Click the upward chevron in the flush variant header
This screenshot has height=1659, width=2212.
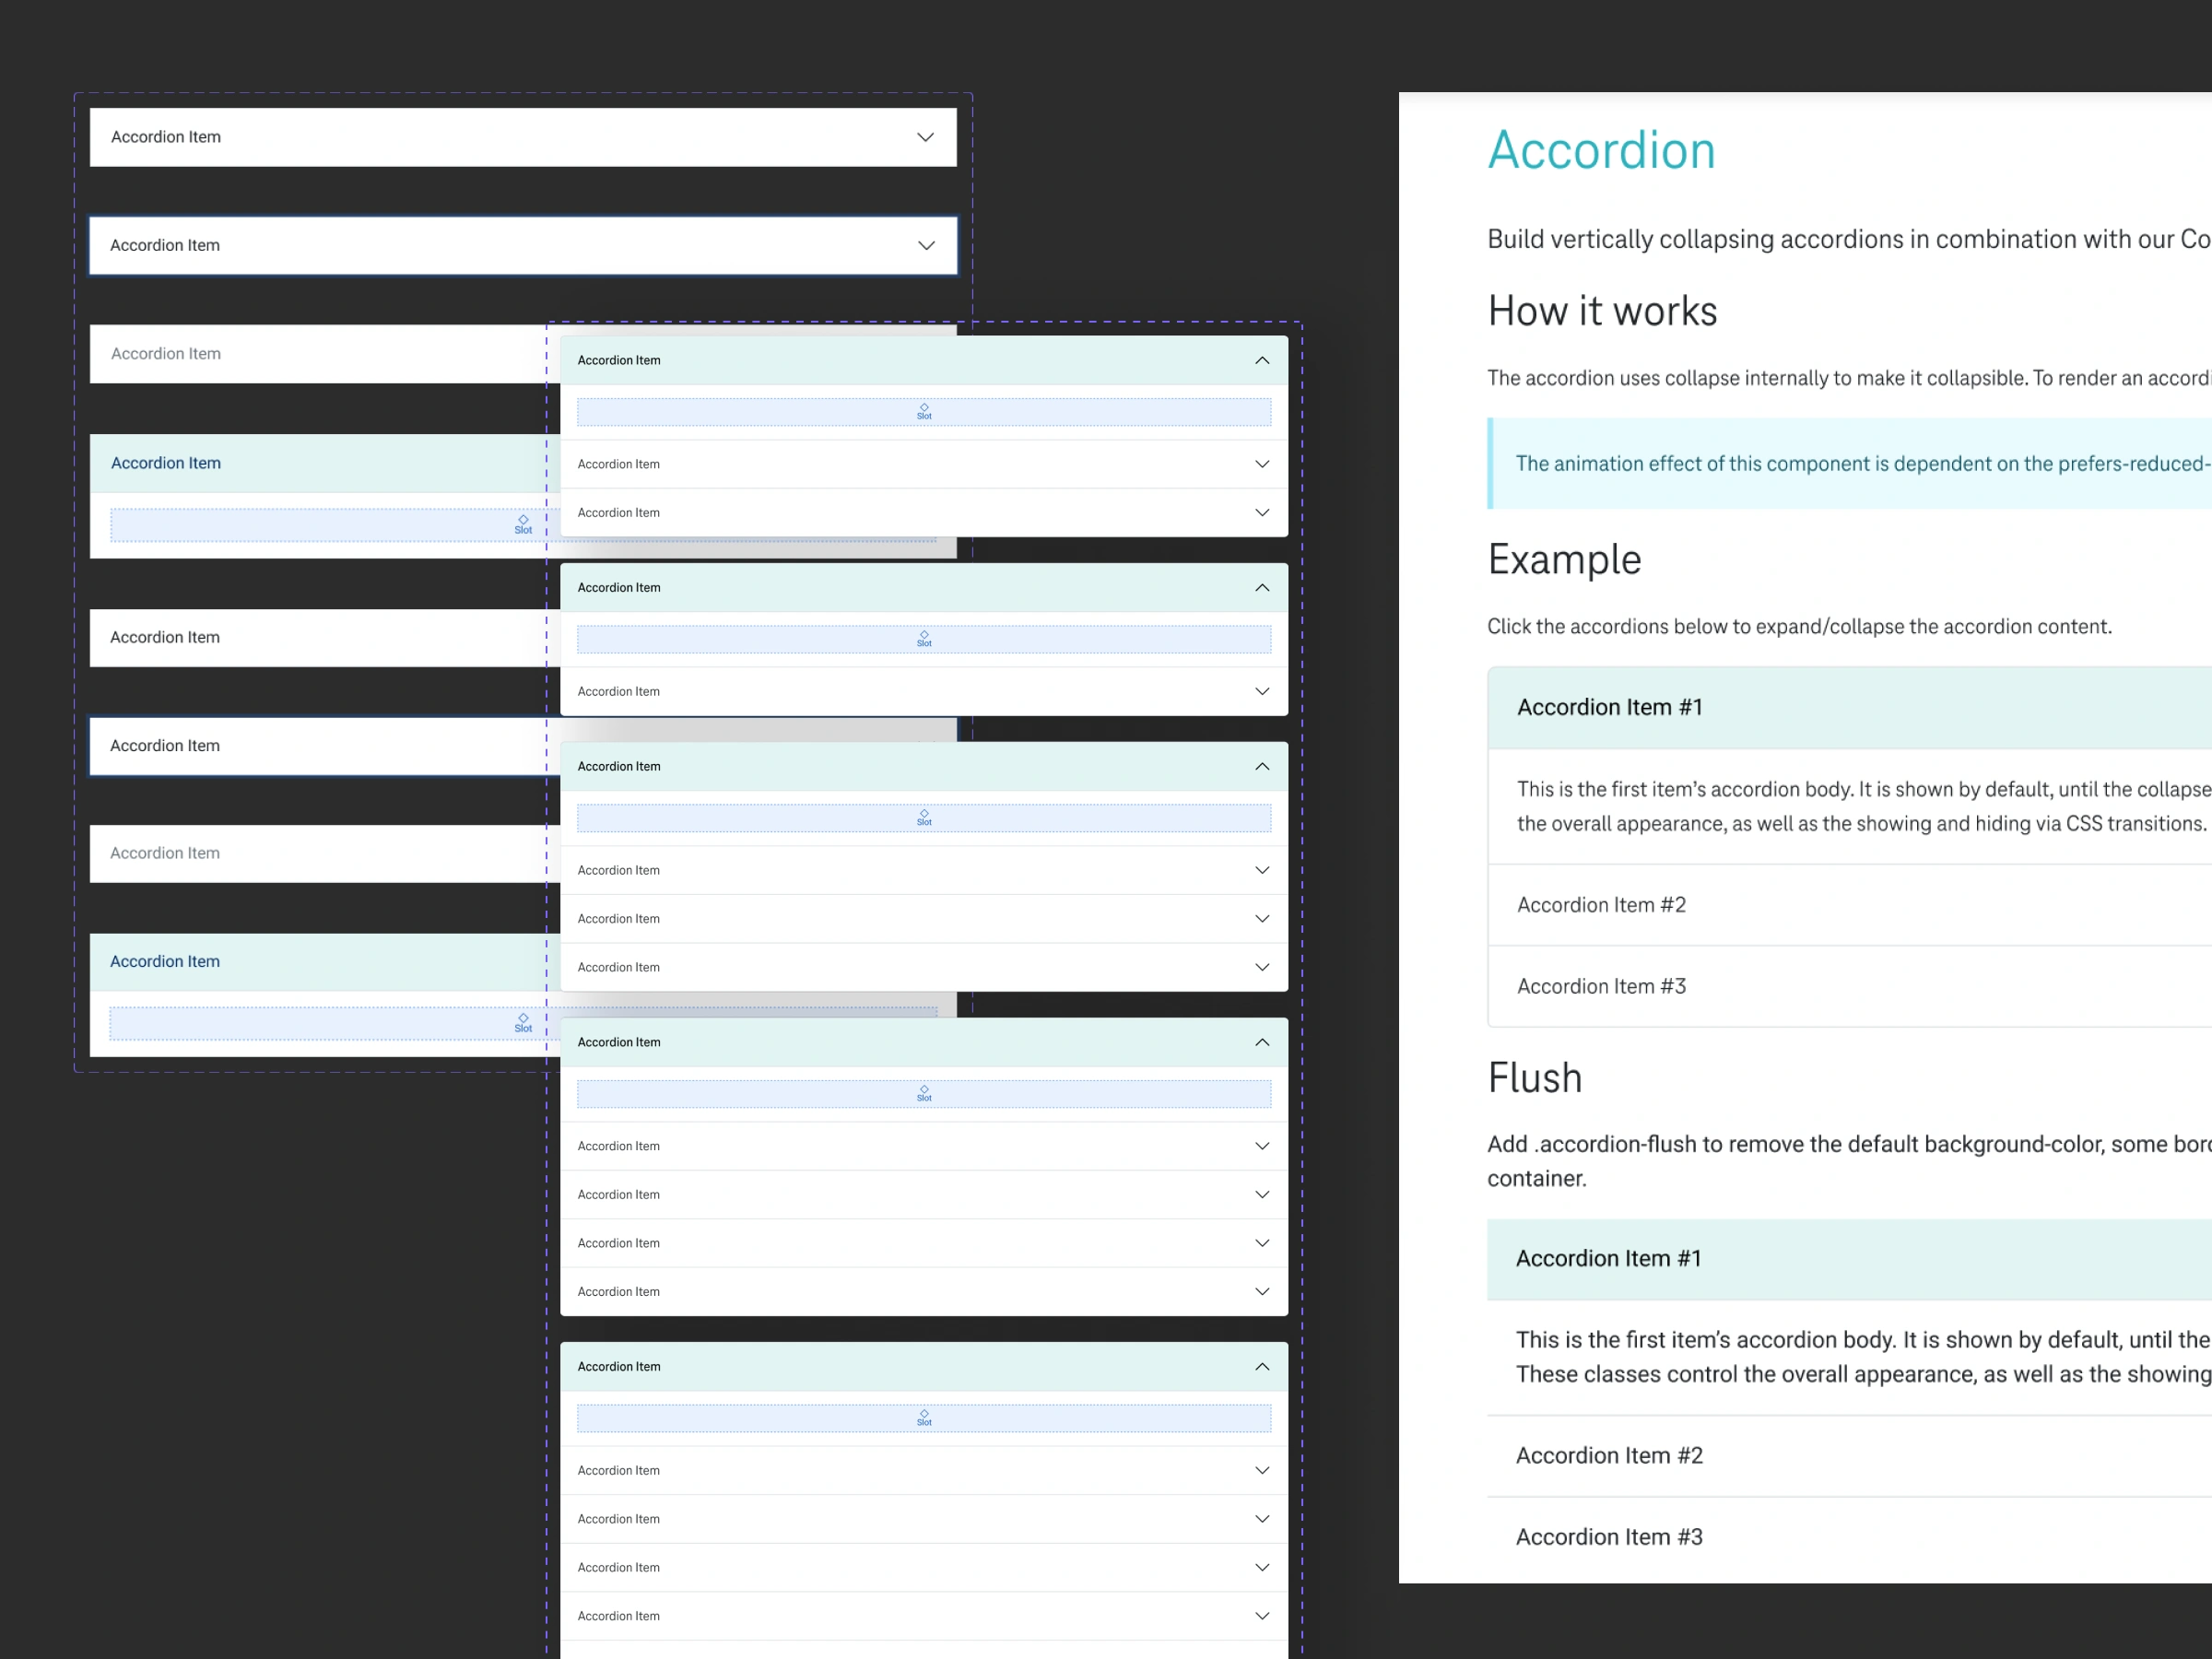click(1262, 1366)
